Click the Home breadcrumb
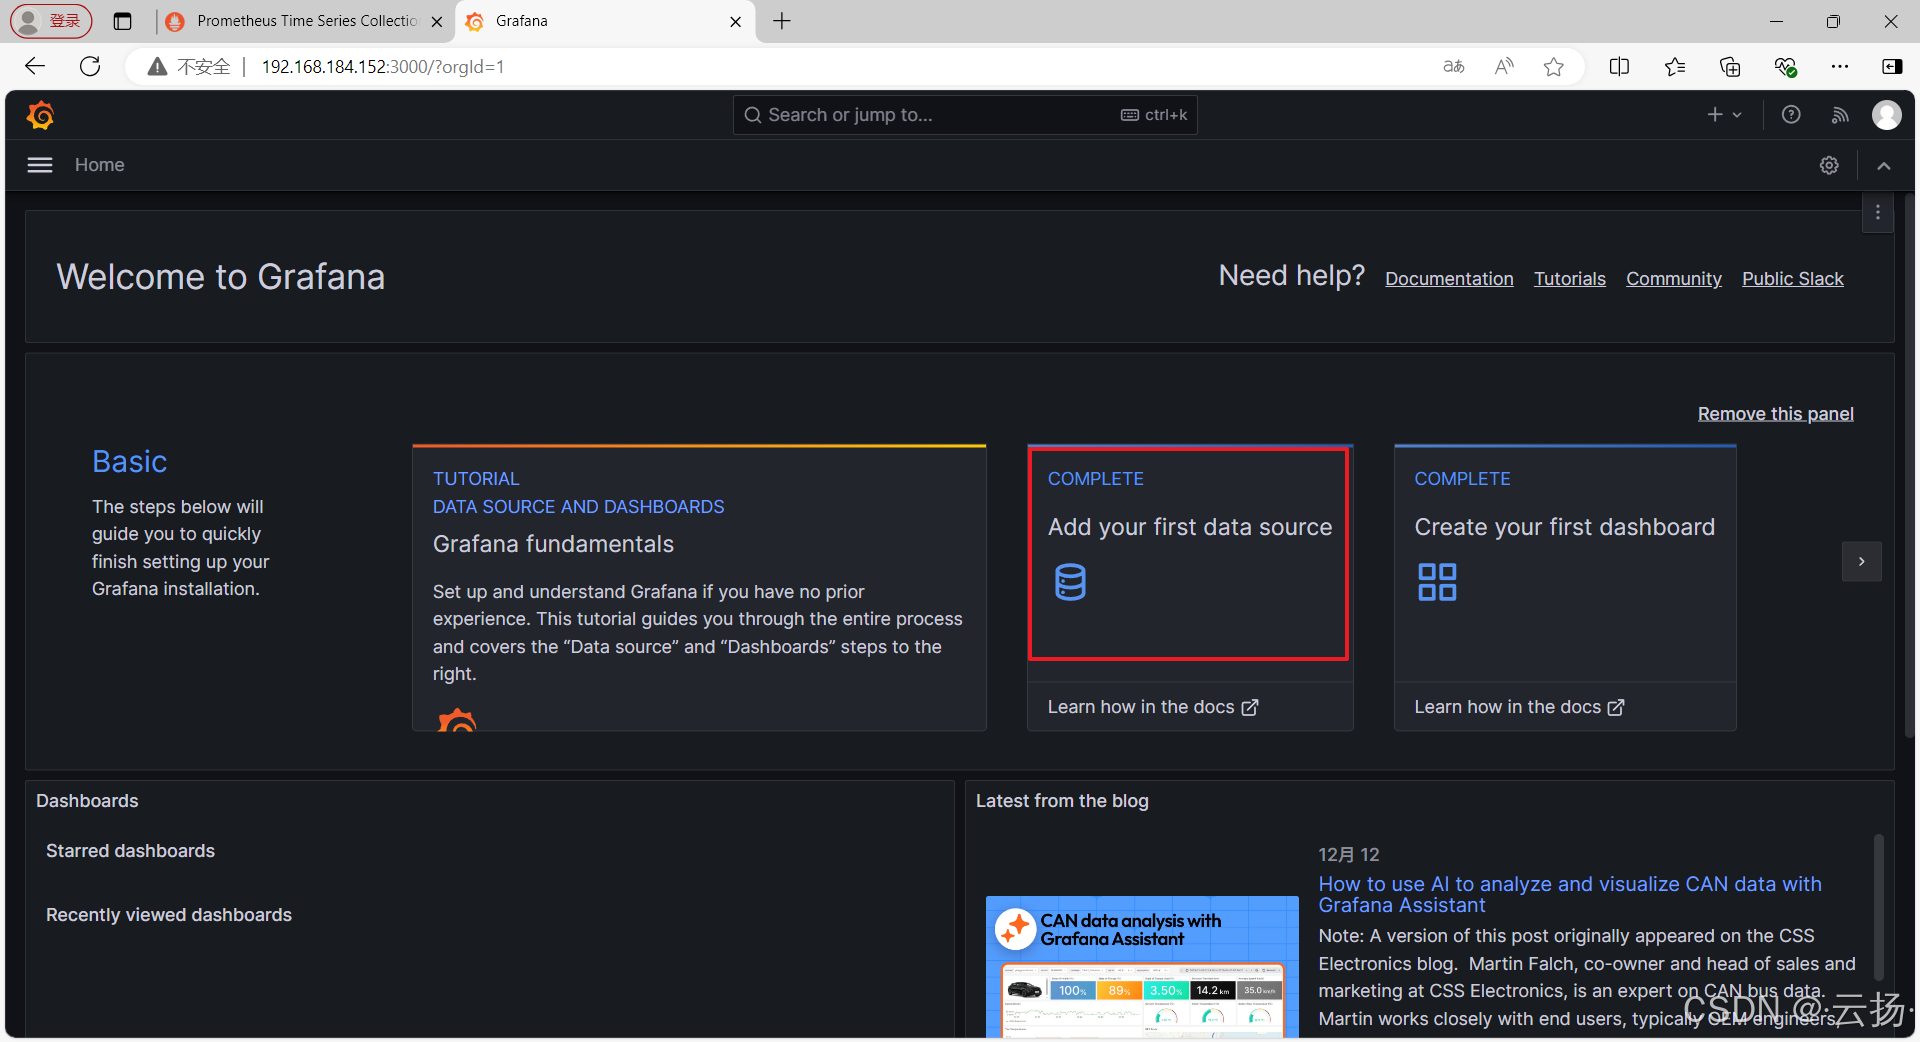This screenshot has height=1042, width=1920. [100, 165]
